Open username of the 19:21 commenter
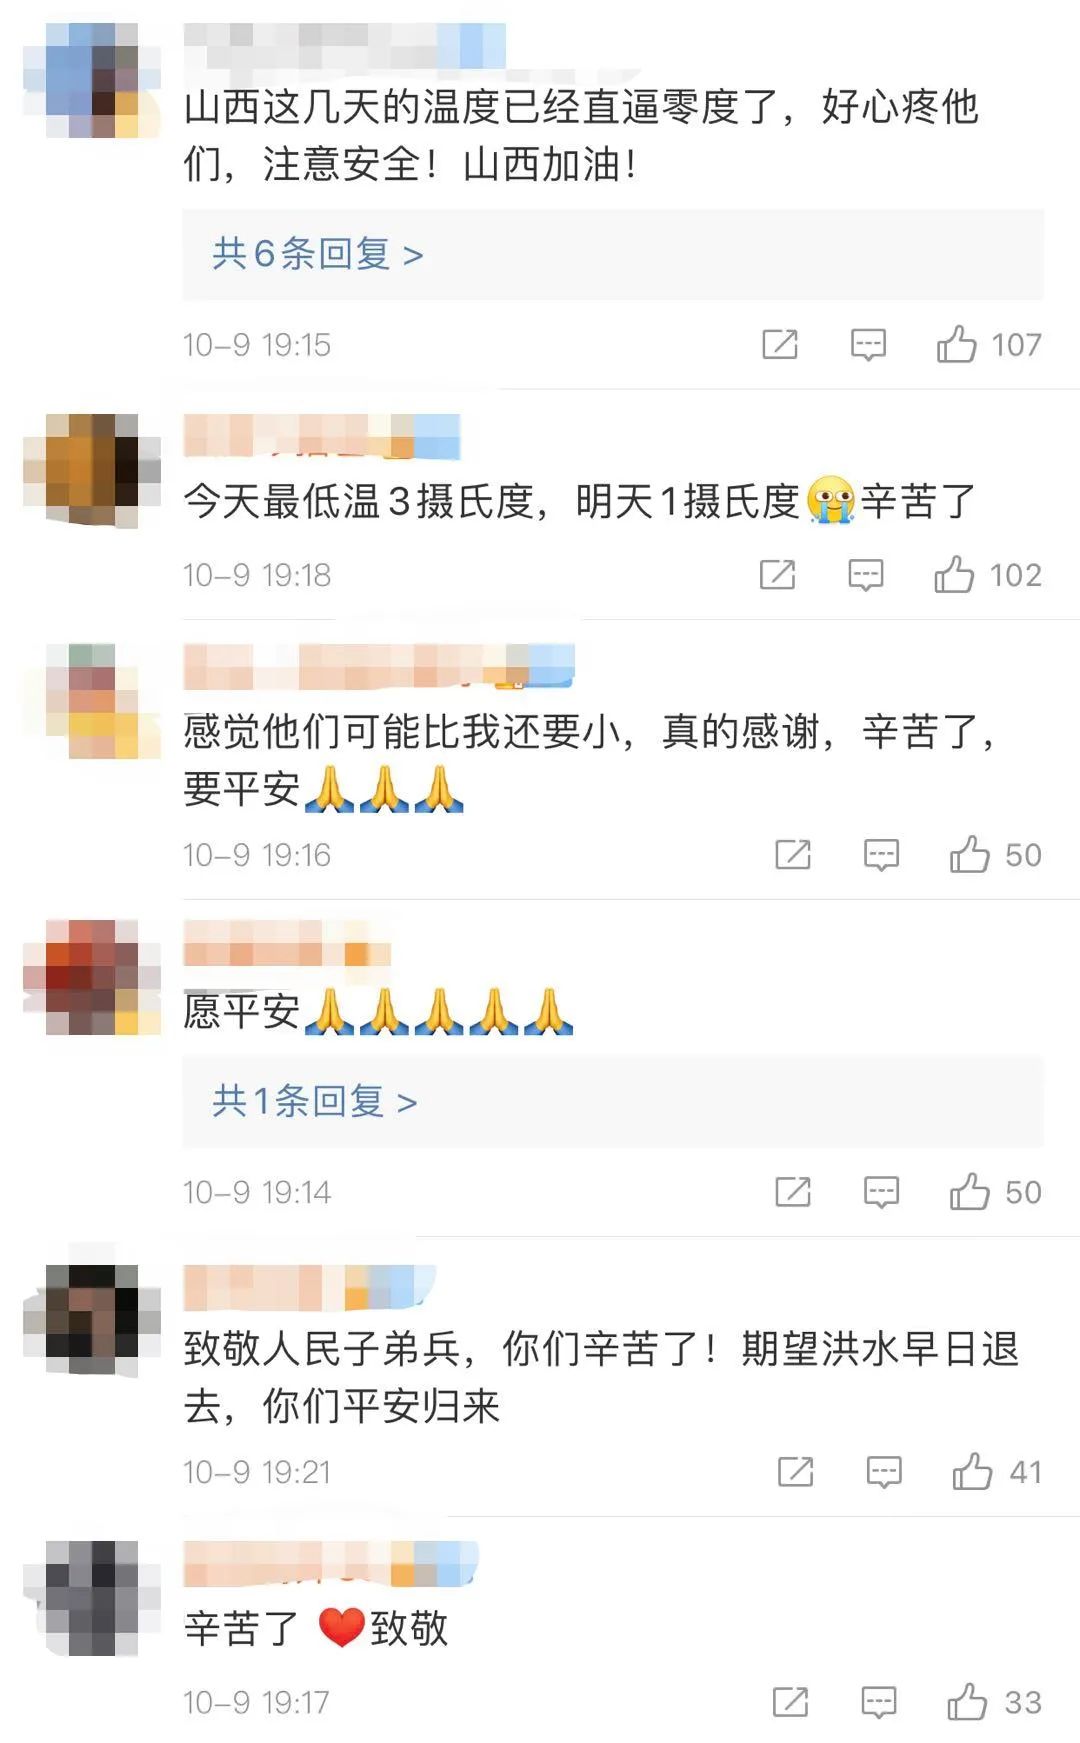 click(310, 1287)
